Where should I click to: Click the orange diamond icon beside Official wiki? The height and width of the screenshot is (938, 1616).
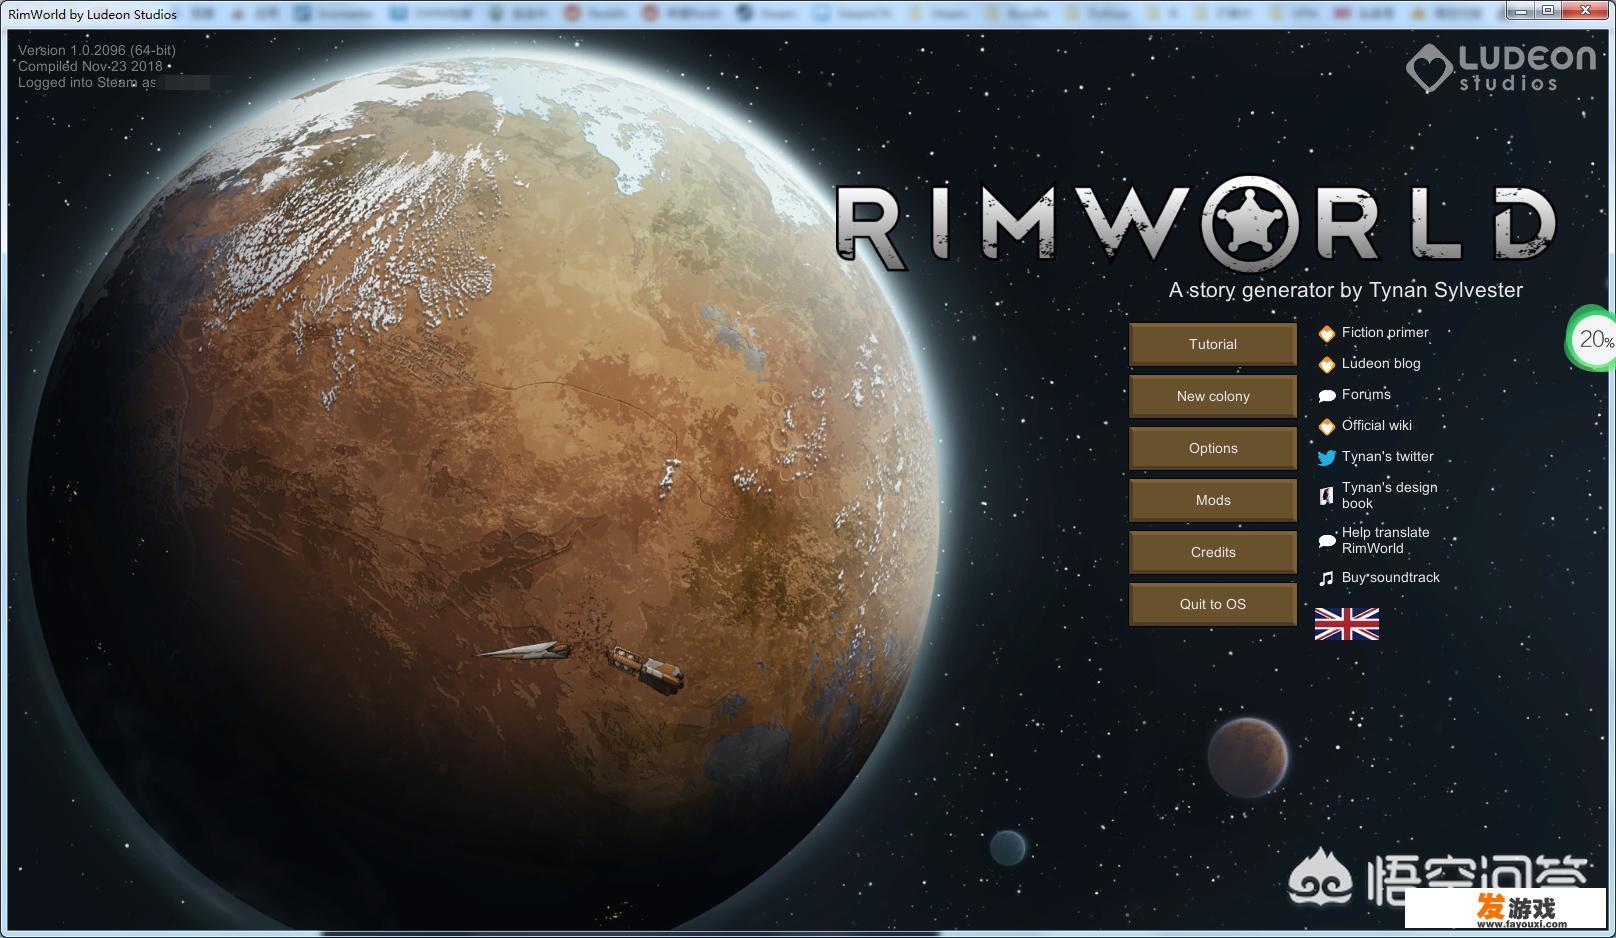click(x=1327, y=426)
